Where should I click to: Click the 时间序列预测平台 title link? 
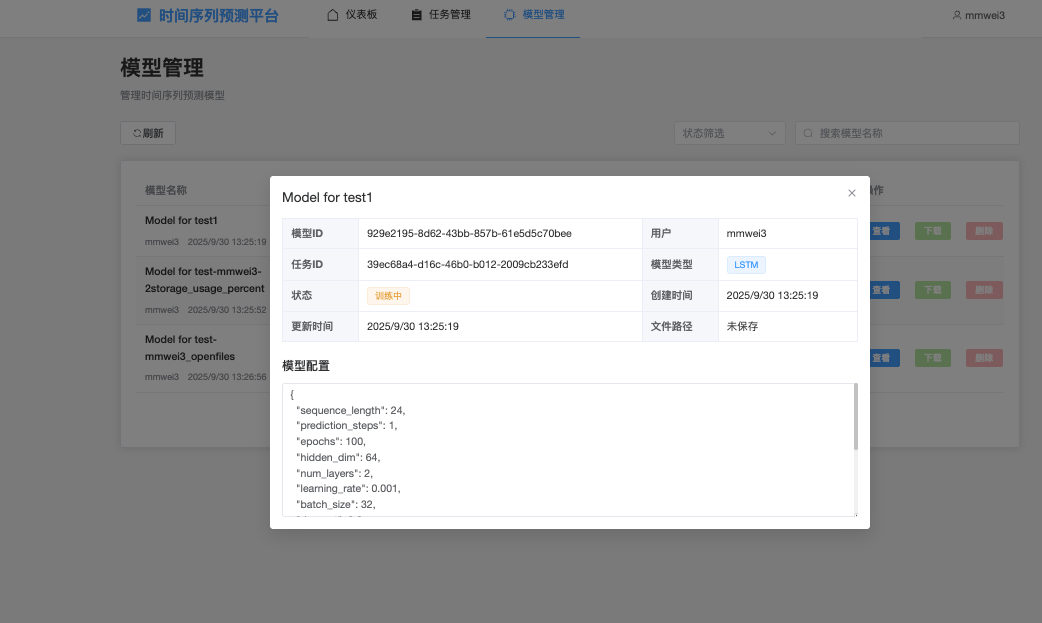coord(219,15)
